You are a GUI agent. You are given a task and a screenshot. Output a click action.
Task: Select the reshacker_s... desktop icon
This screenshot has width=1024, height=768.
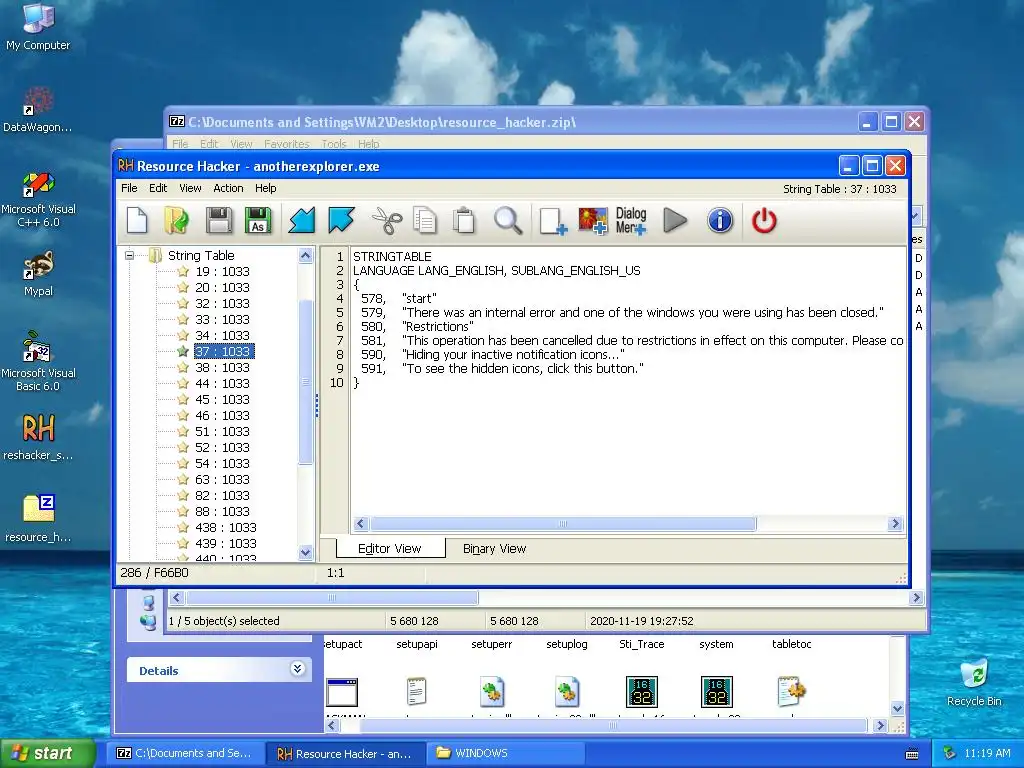pos(38,437)
